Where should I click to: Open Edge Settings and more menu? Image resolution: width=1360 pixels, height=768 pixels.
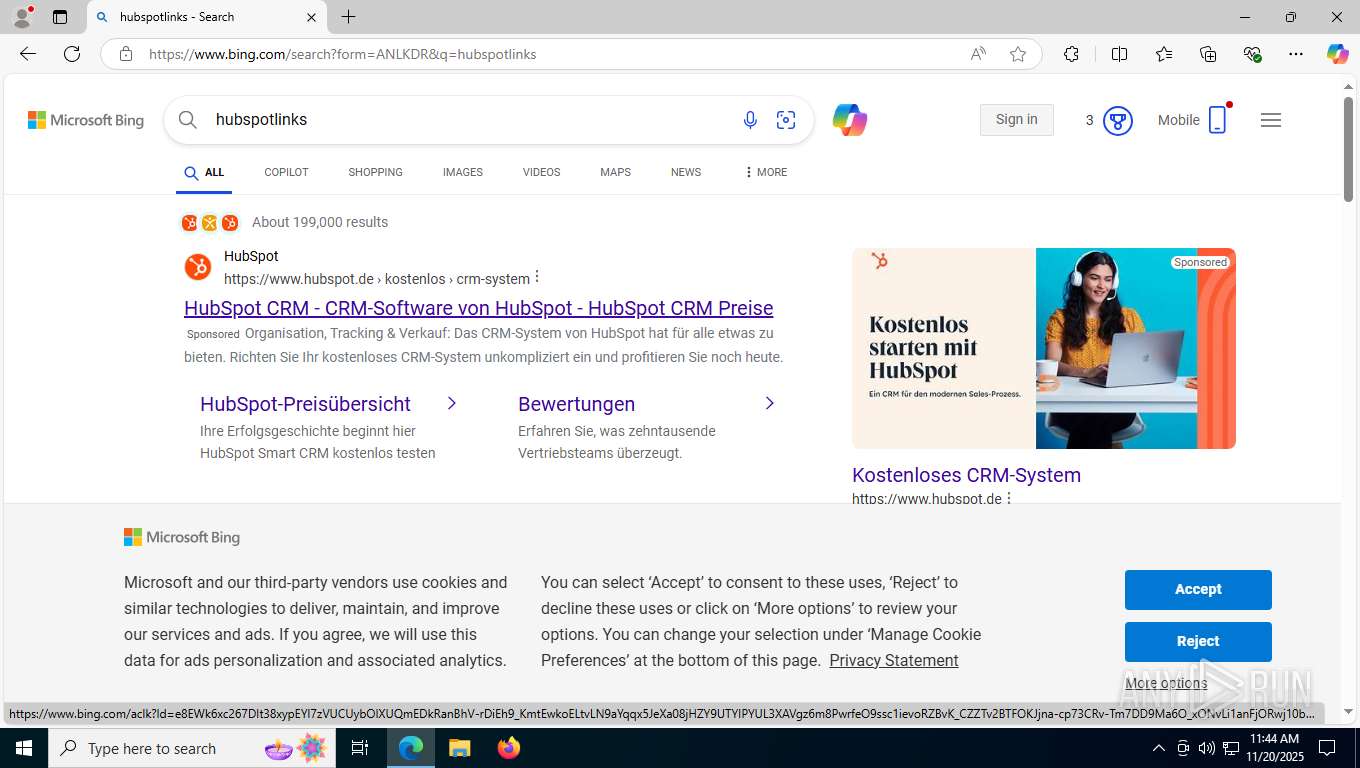coord(1296,54)
